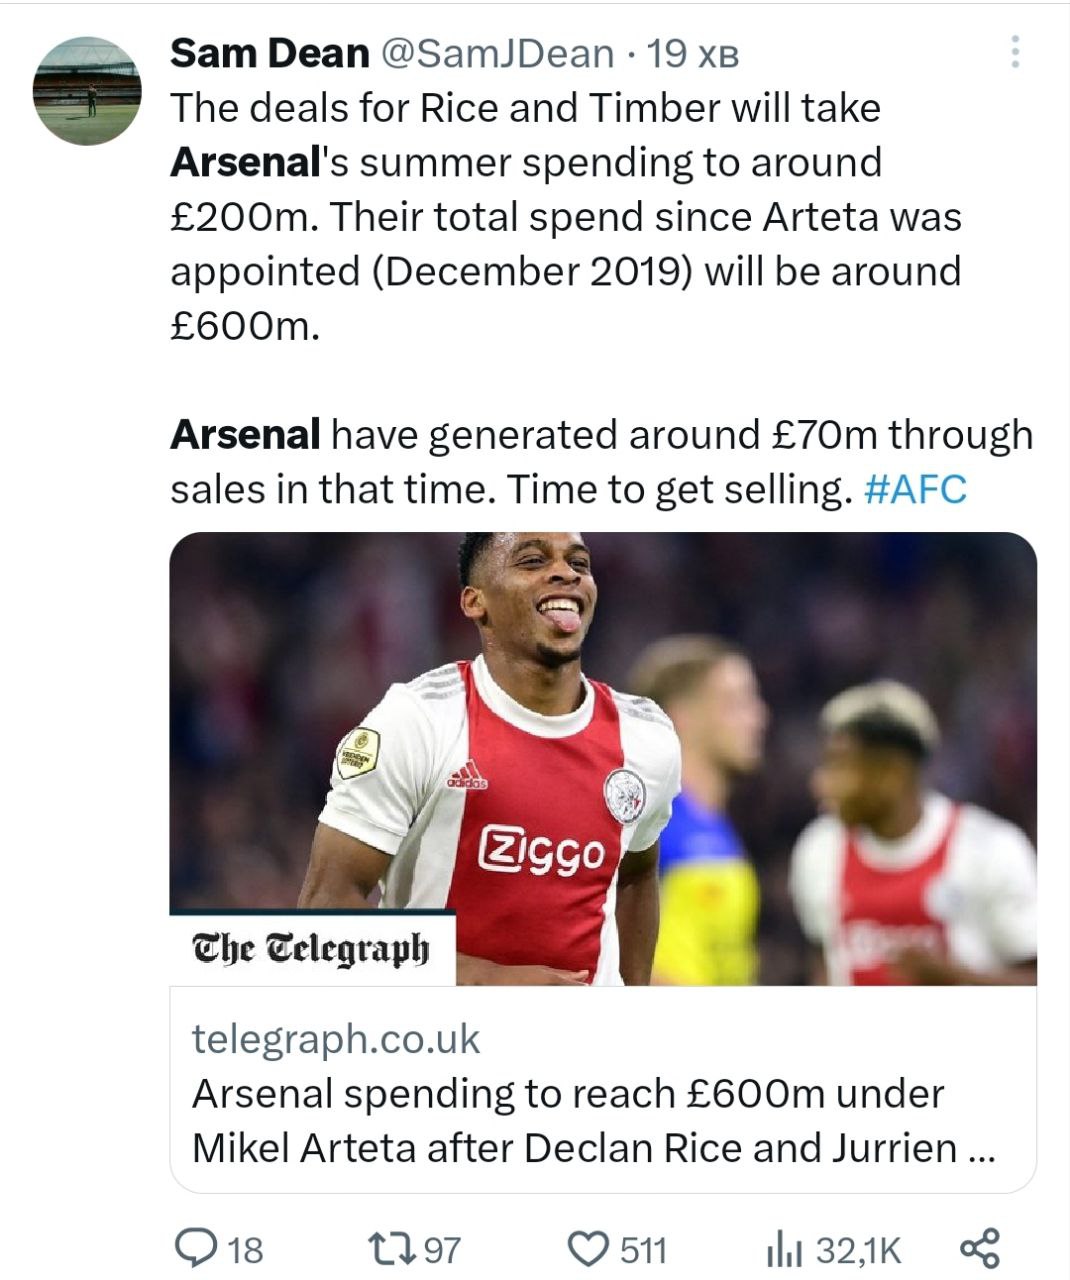Open the Ajax player article photo

click(x=603, y=740)
